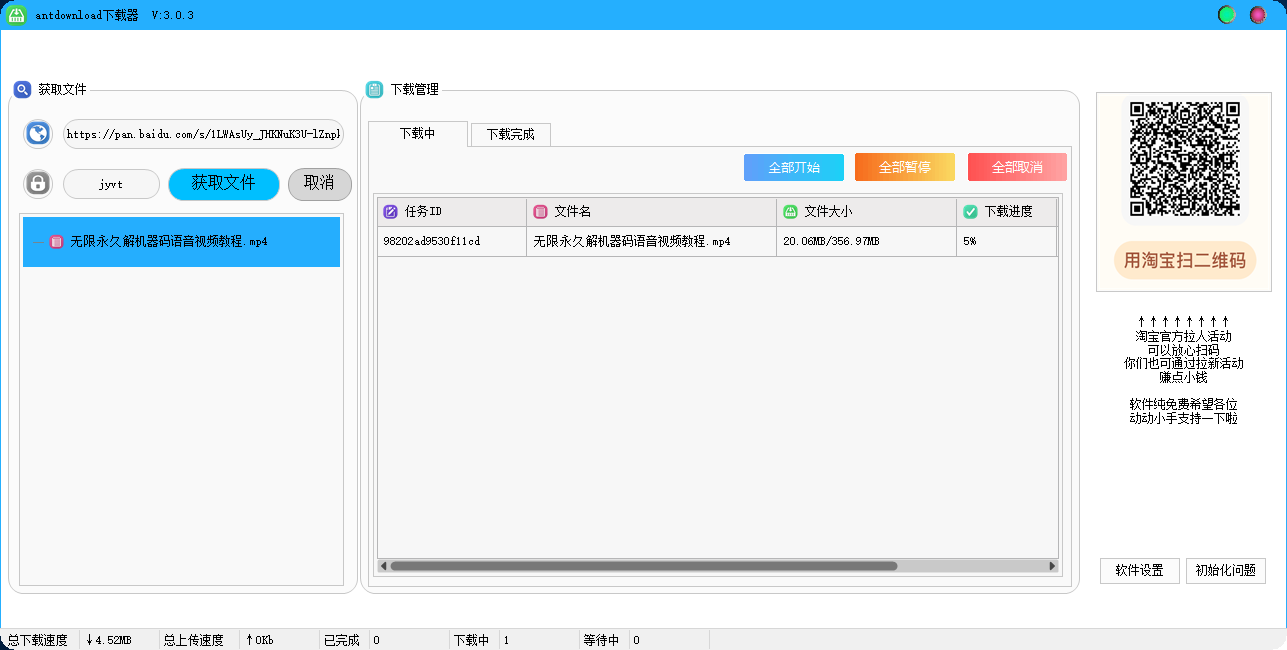
Task: Click the padlock icon beside extraction code
Action: pos(38,184)
